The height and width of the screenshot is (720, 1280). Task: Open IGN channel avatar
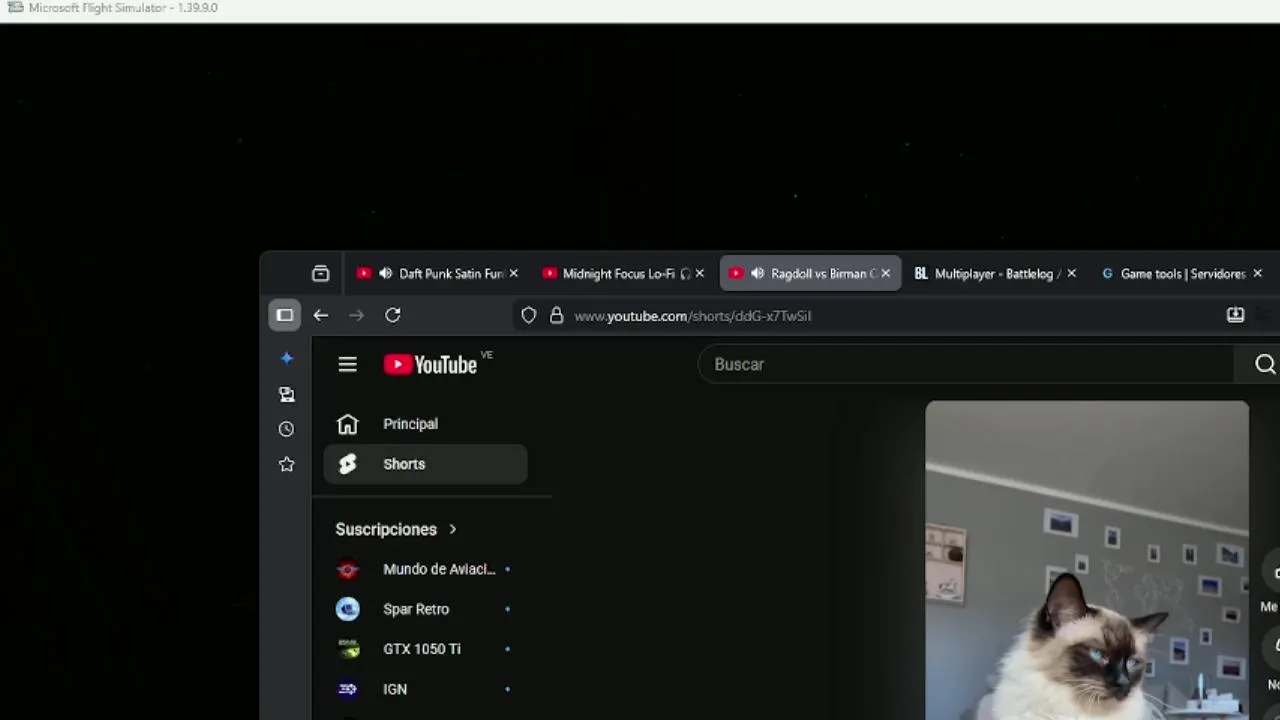[347, 689]
